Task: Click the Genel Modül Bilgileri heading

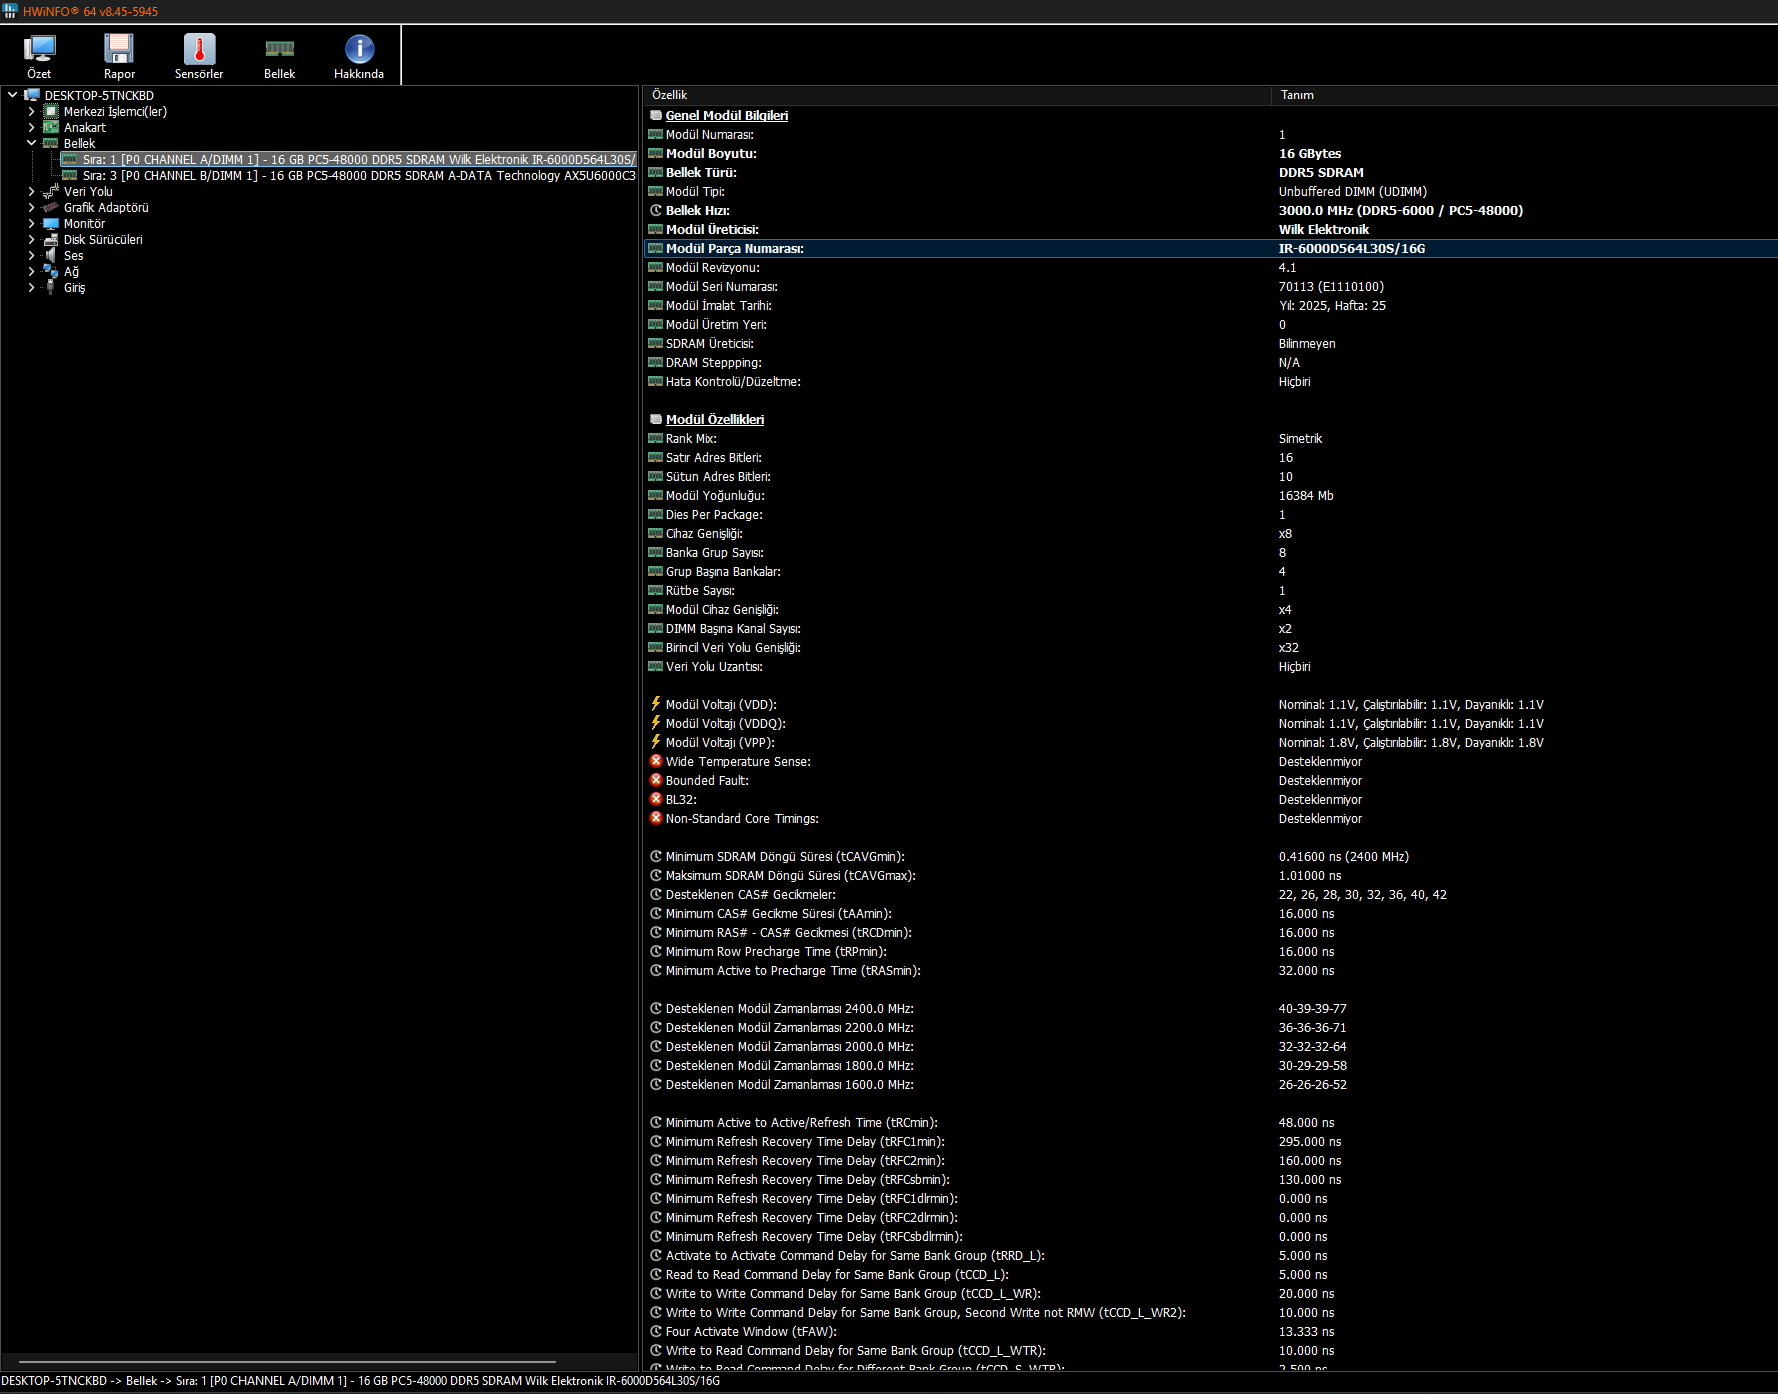Action: (727, 115)
